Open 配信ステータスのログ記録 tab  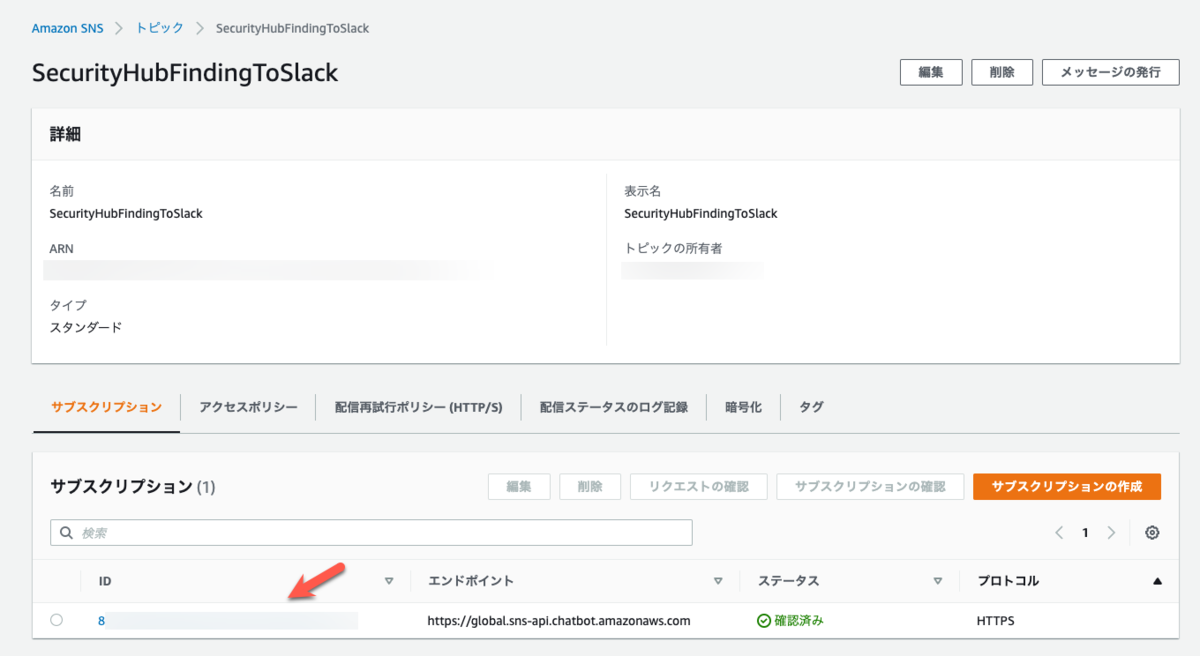613,407
